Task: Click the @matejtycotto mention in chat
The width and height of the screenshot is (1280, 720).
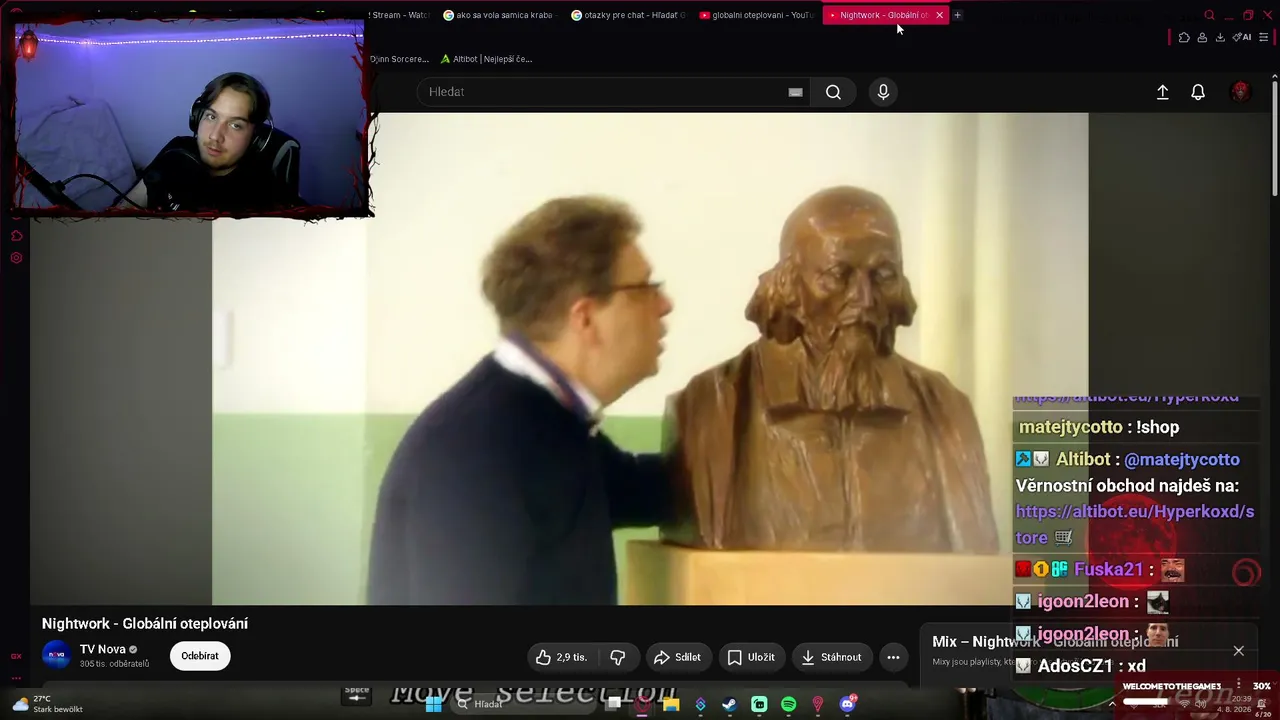Action: 1182,459
